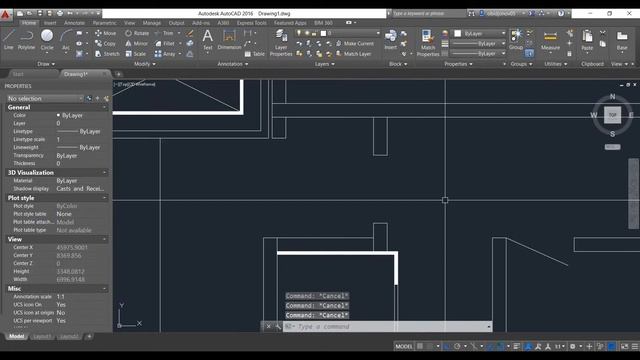
Task: Expand the Layers panel
Action: click(324, 64)
